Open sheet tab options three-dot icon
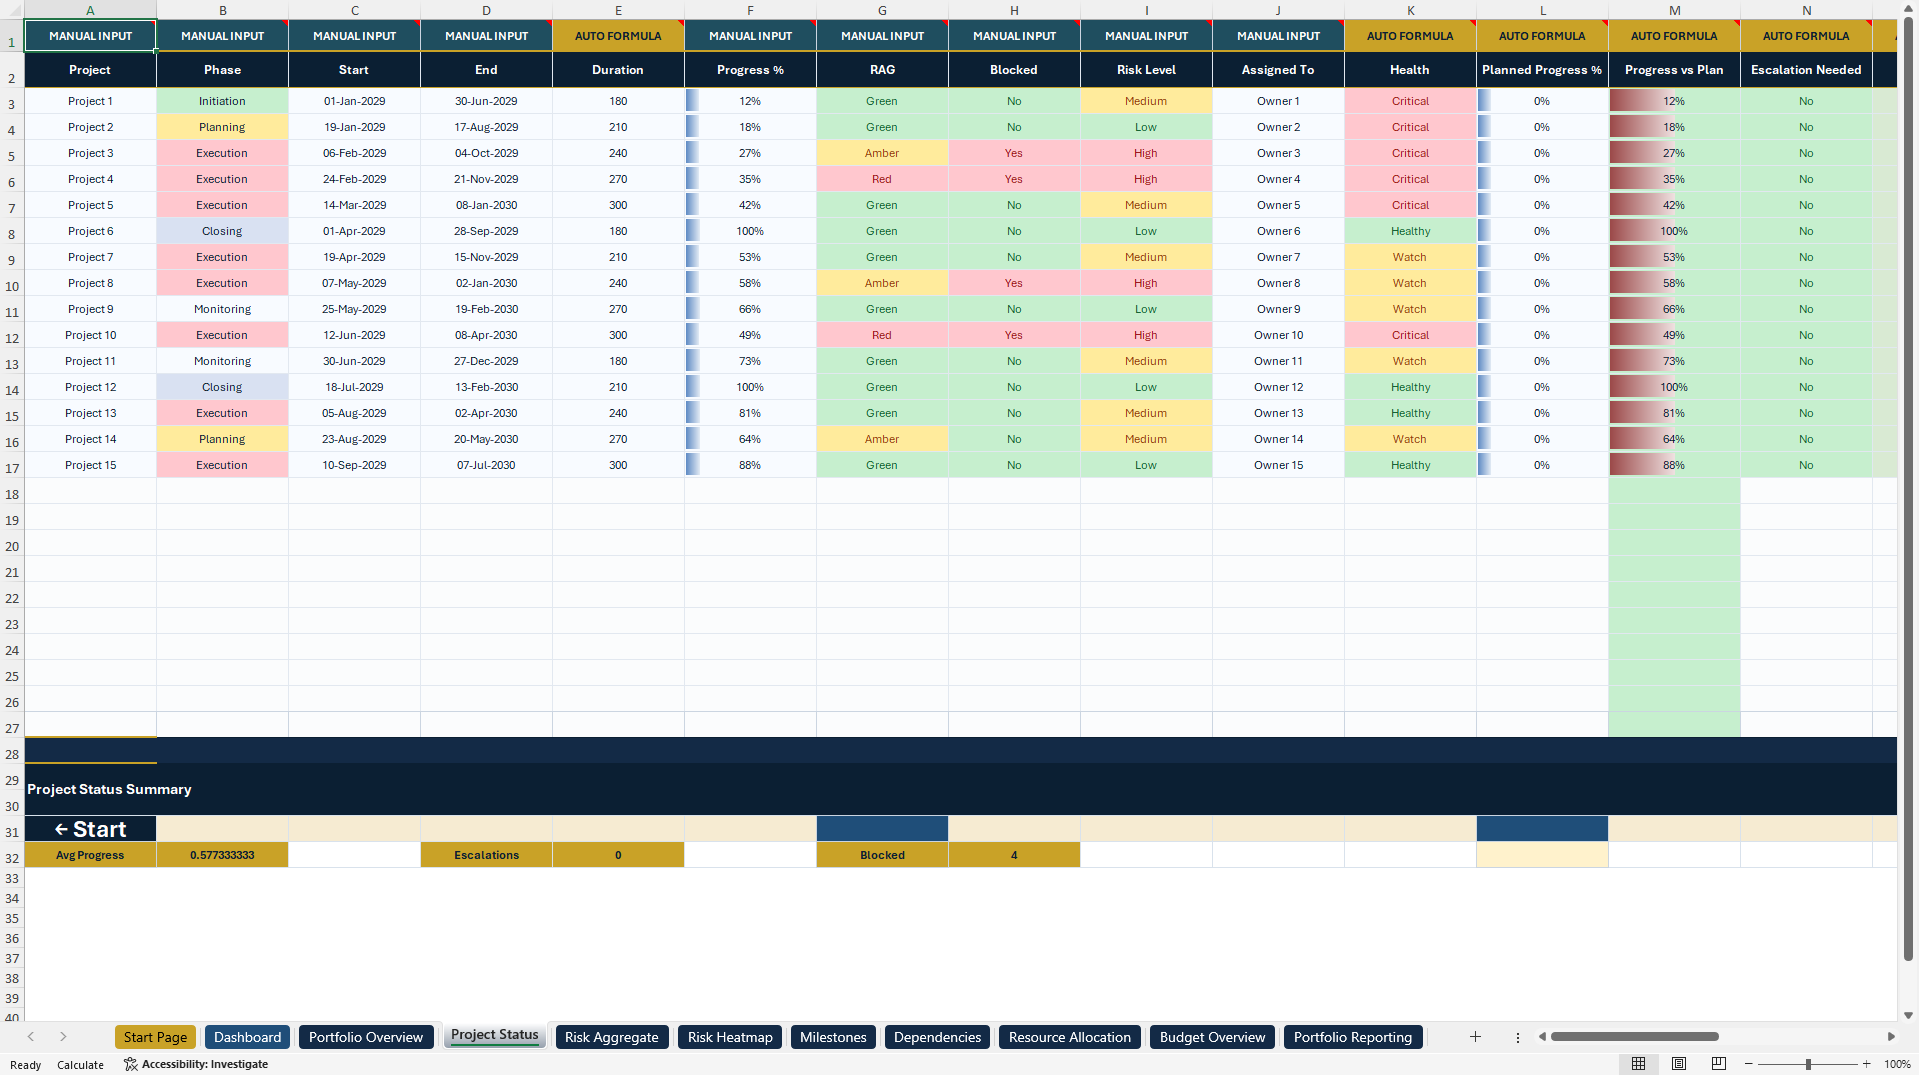1919x1075 pixels. pos(1518,1037)
